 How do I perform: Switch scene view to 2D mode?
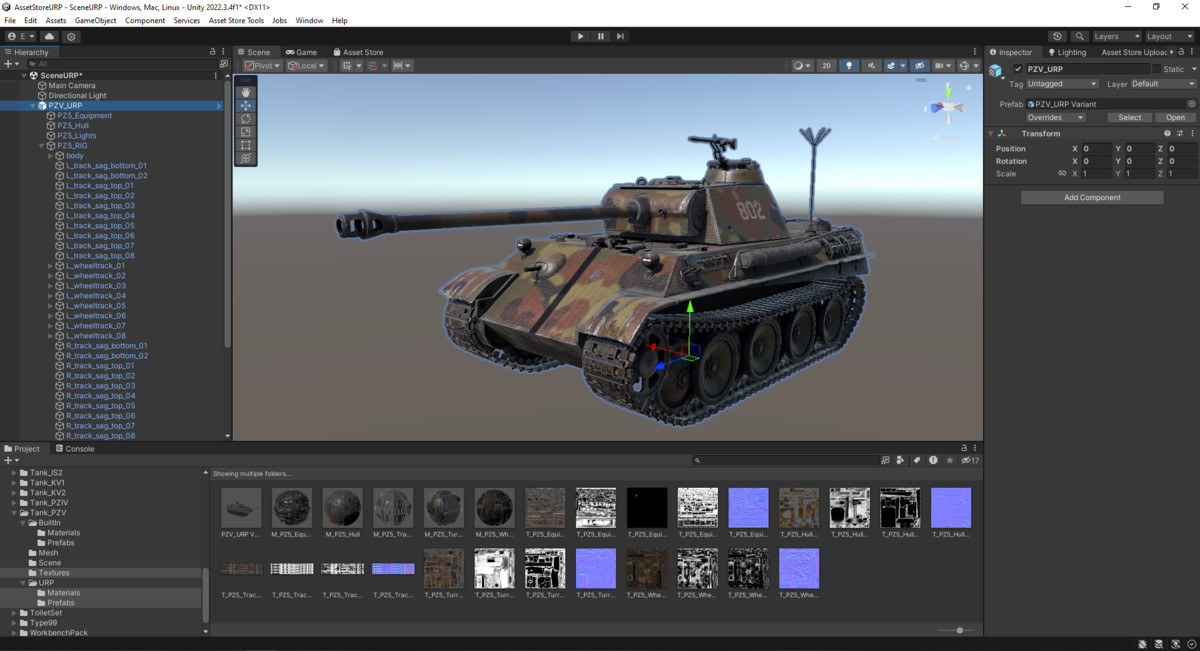coord(827,64)
